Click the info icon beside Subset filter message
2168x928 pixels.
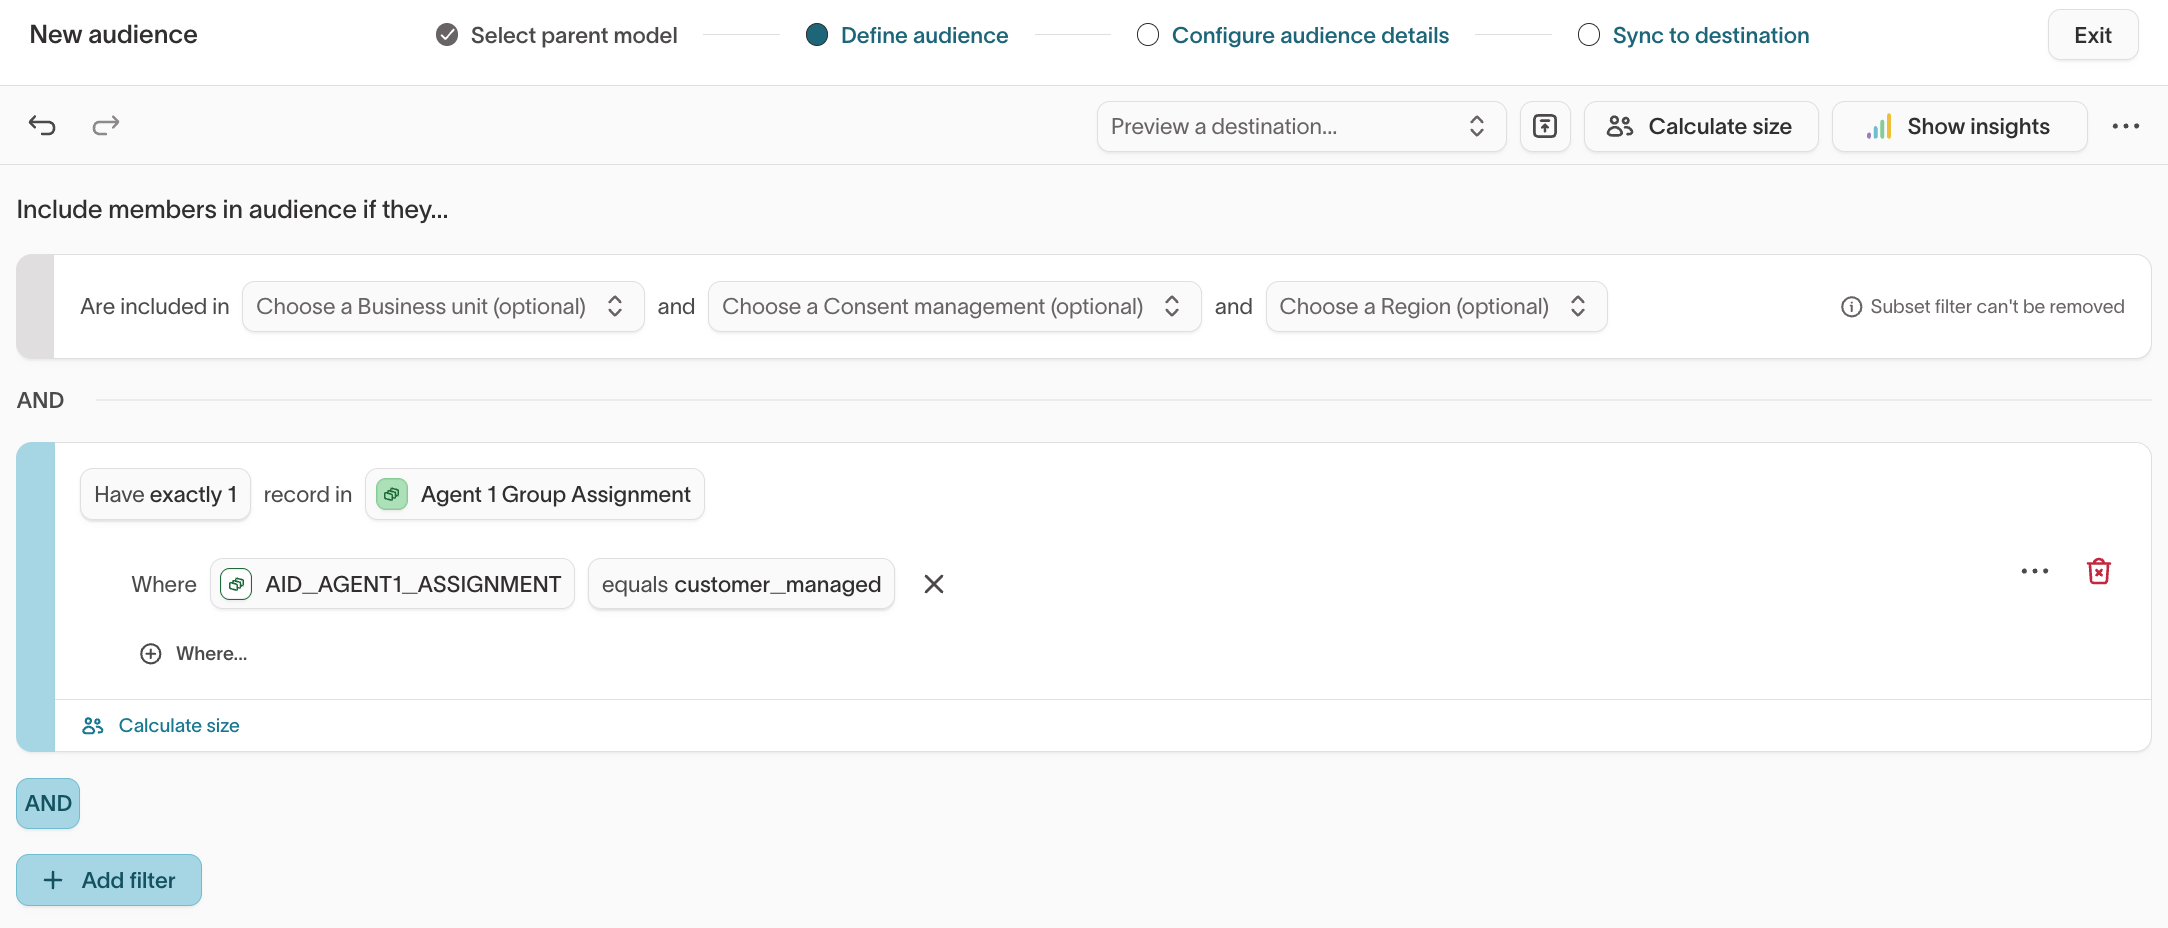pyautogui.click(x=1852, y=306)
